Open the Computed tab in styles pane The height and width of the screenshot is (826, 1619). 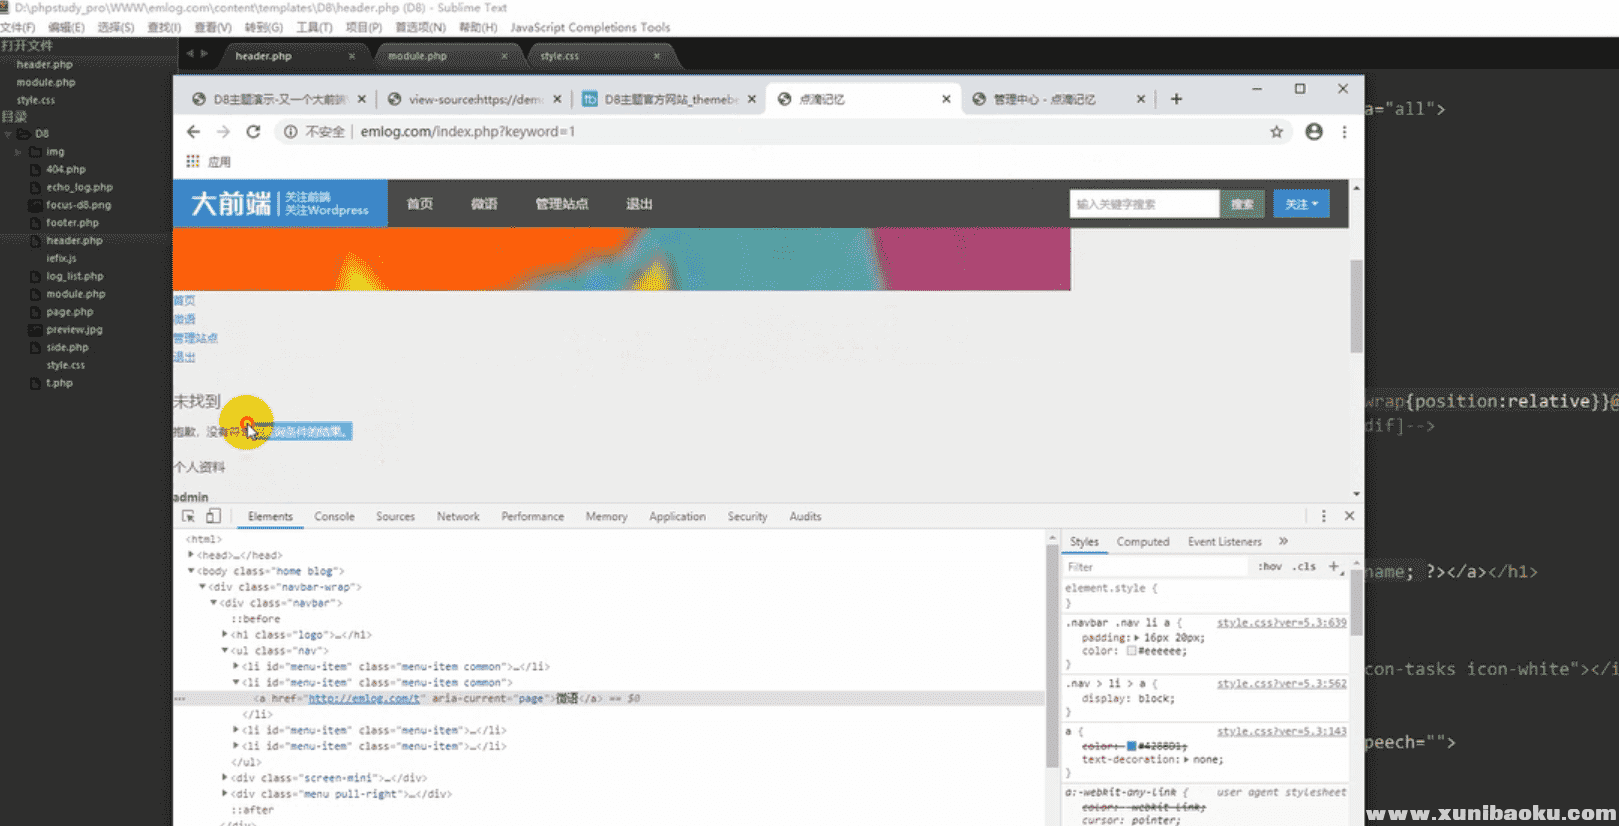pos(1142,541)
